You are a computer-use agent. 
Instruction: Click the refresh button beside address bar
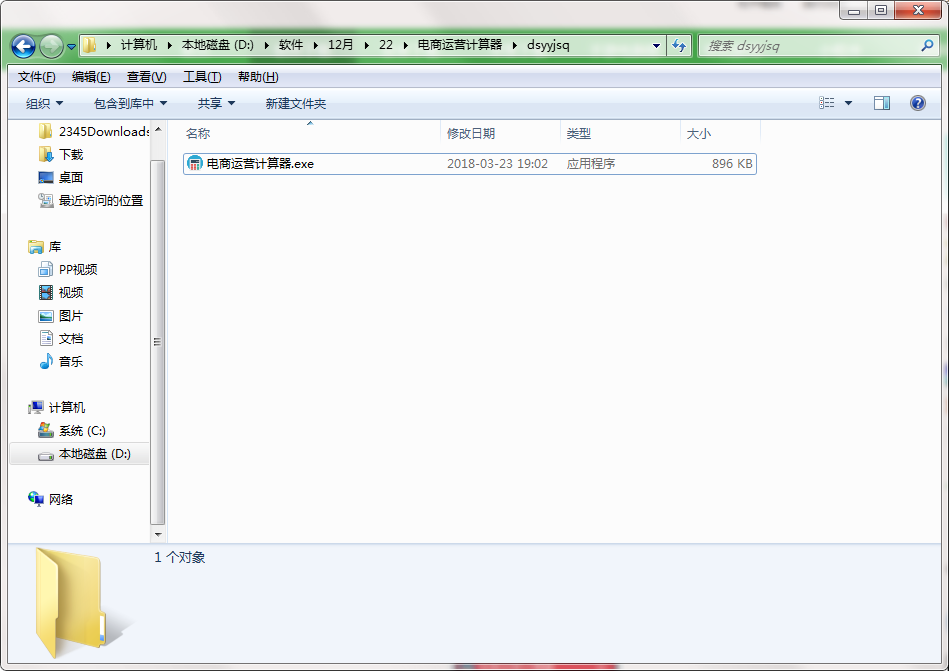pyautogui.click(x=680, y=46)
